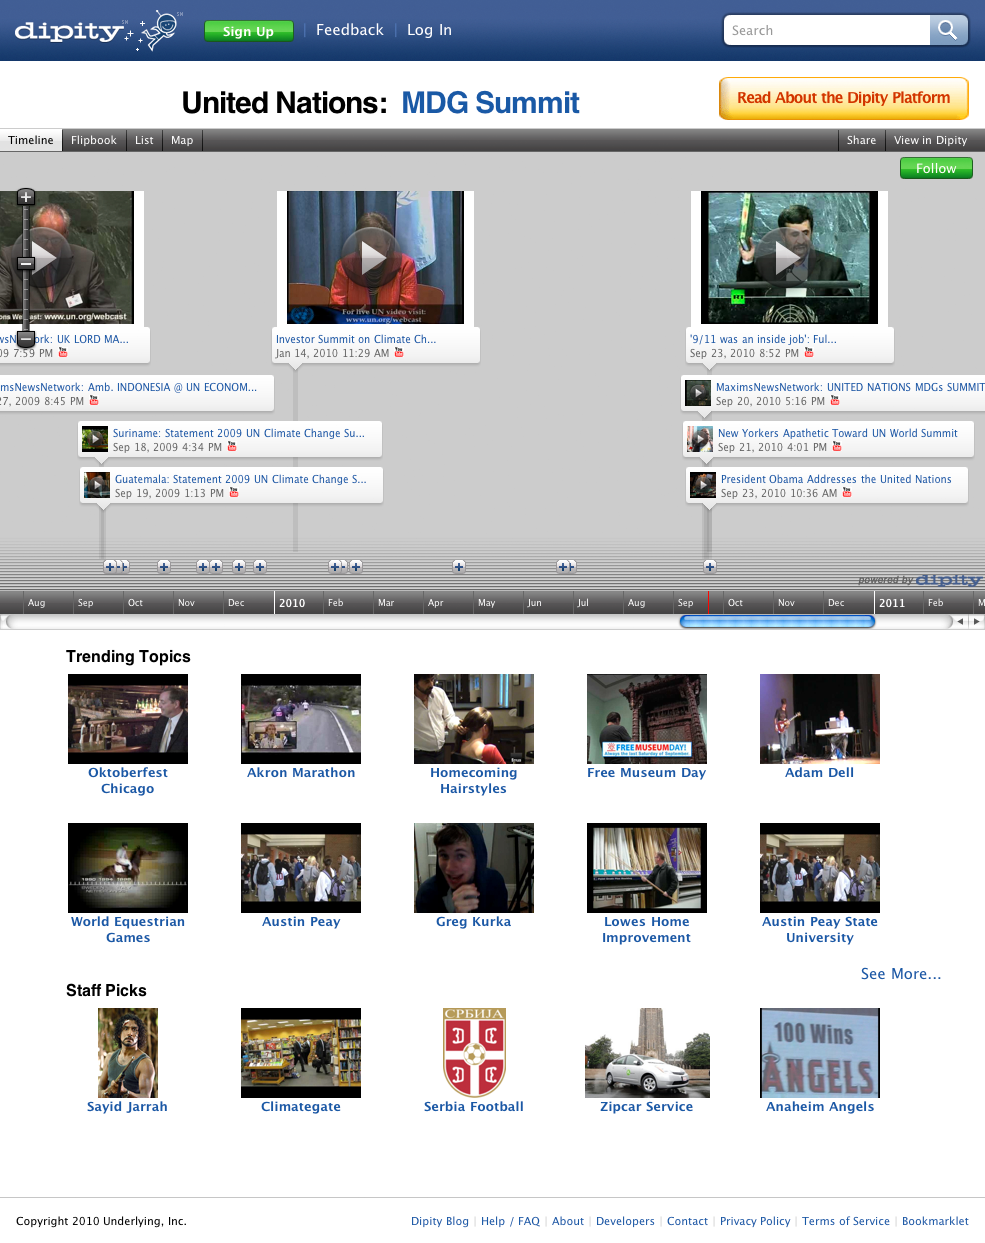Switch to the Flipbook tab
Screen dimensions: 985x1243
pyautogui.click(x=93, y=140)
